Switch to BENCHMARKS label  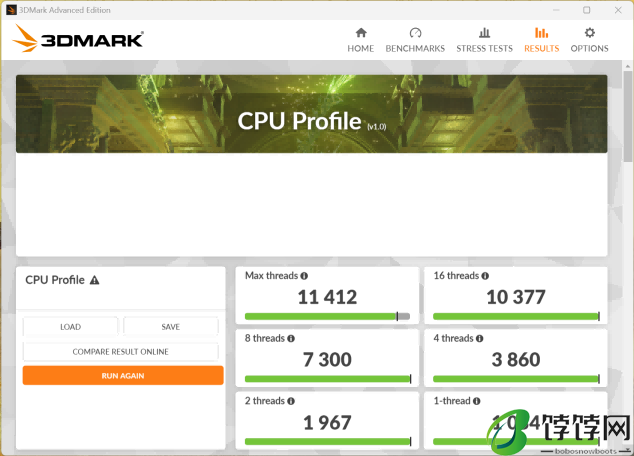(415, 49)
